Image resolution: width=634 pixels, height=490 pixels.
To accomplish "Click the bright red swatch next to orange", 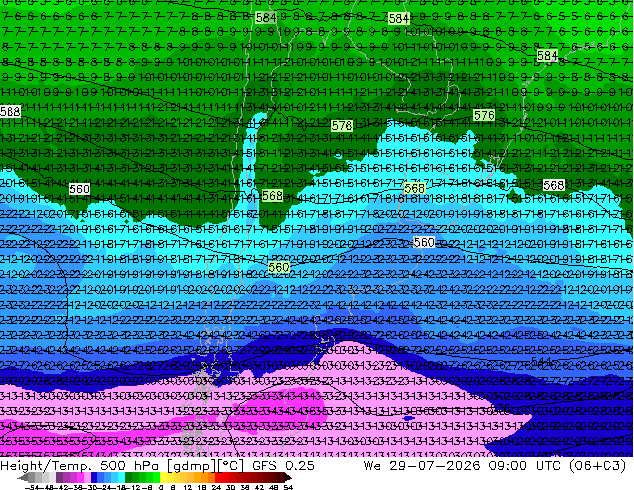I will tap(218, 477).
